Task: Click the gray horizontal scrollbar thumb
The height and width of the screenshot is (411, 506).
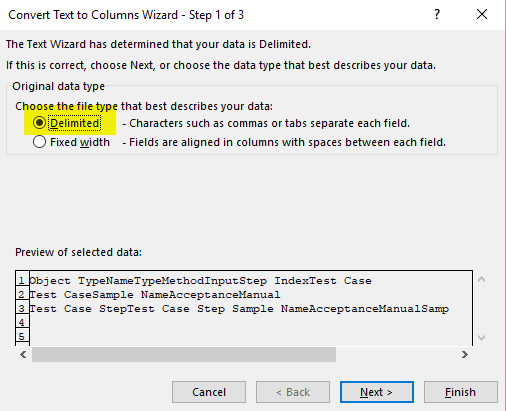Action: (x=184, y=354)
